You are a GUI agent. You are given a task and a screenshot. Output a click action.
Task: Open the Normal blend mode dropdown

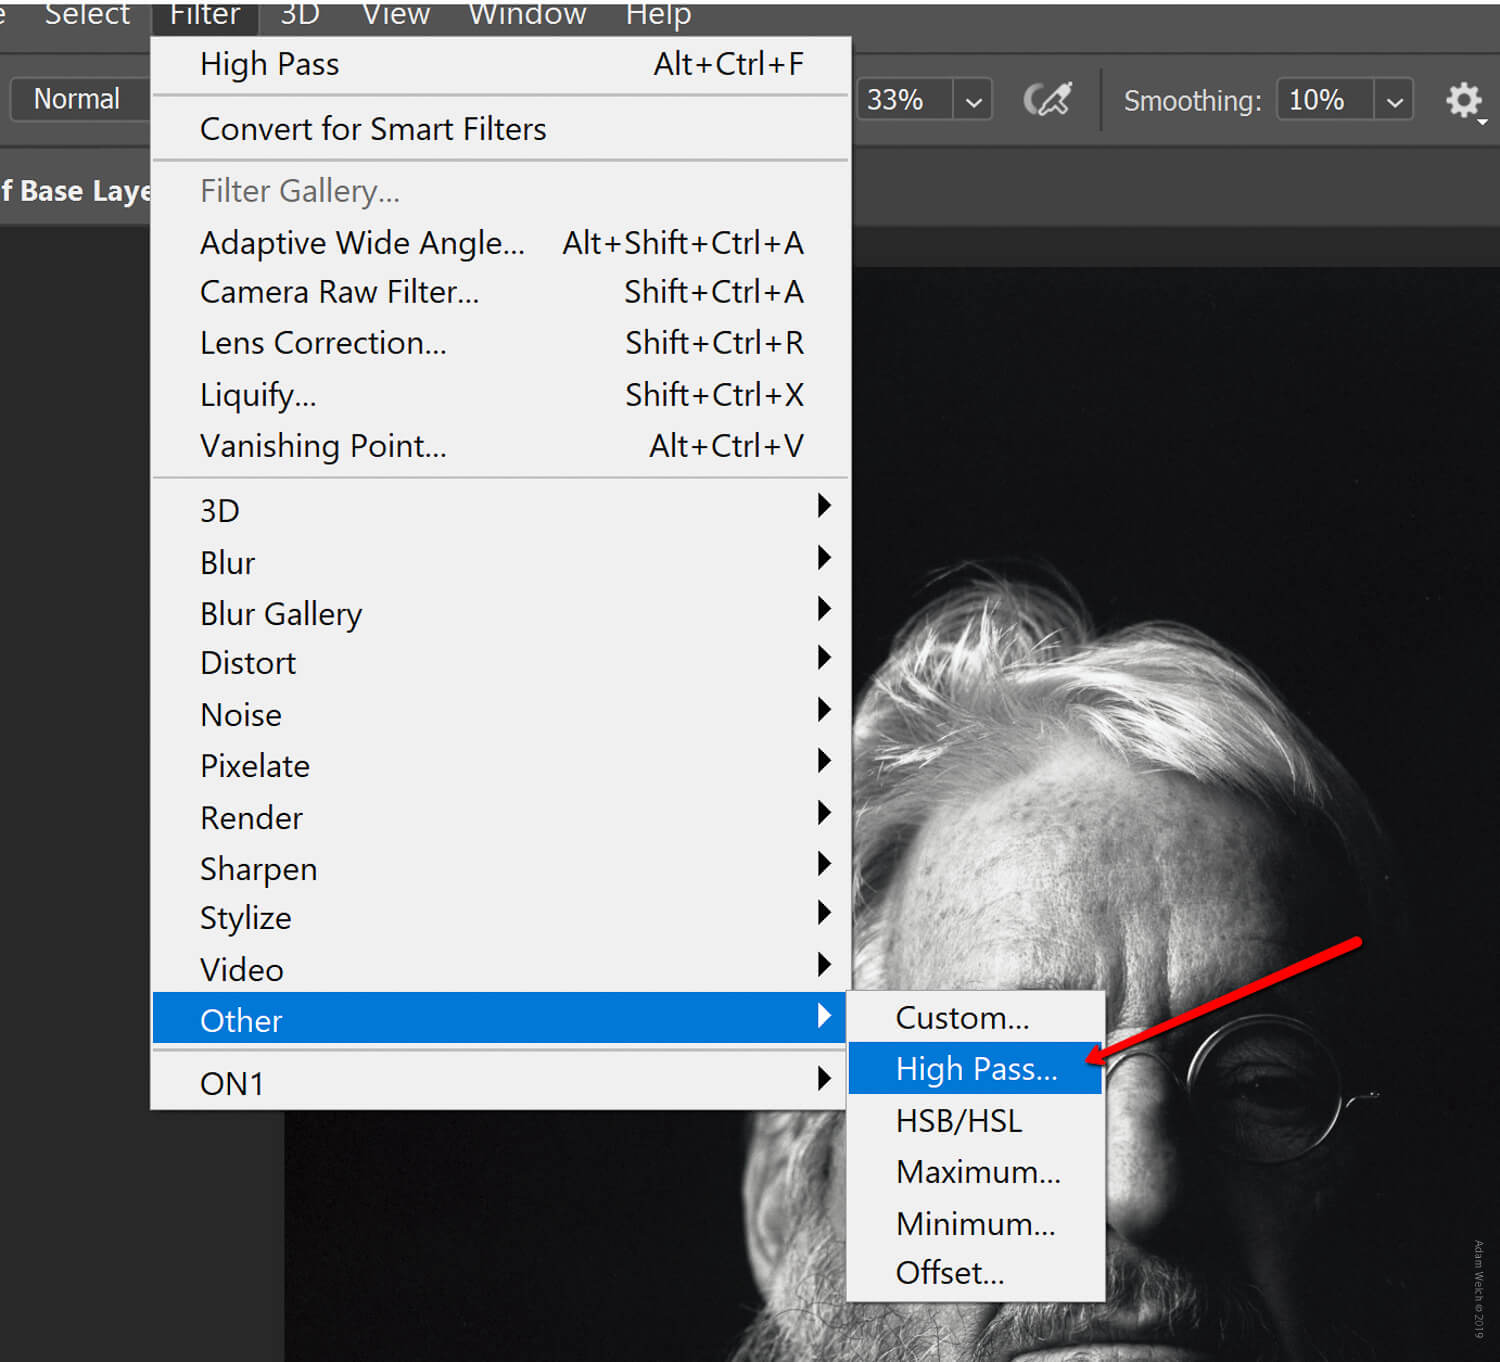click(x=75, y=99)
